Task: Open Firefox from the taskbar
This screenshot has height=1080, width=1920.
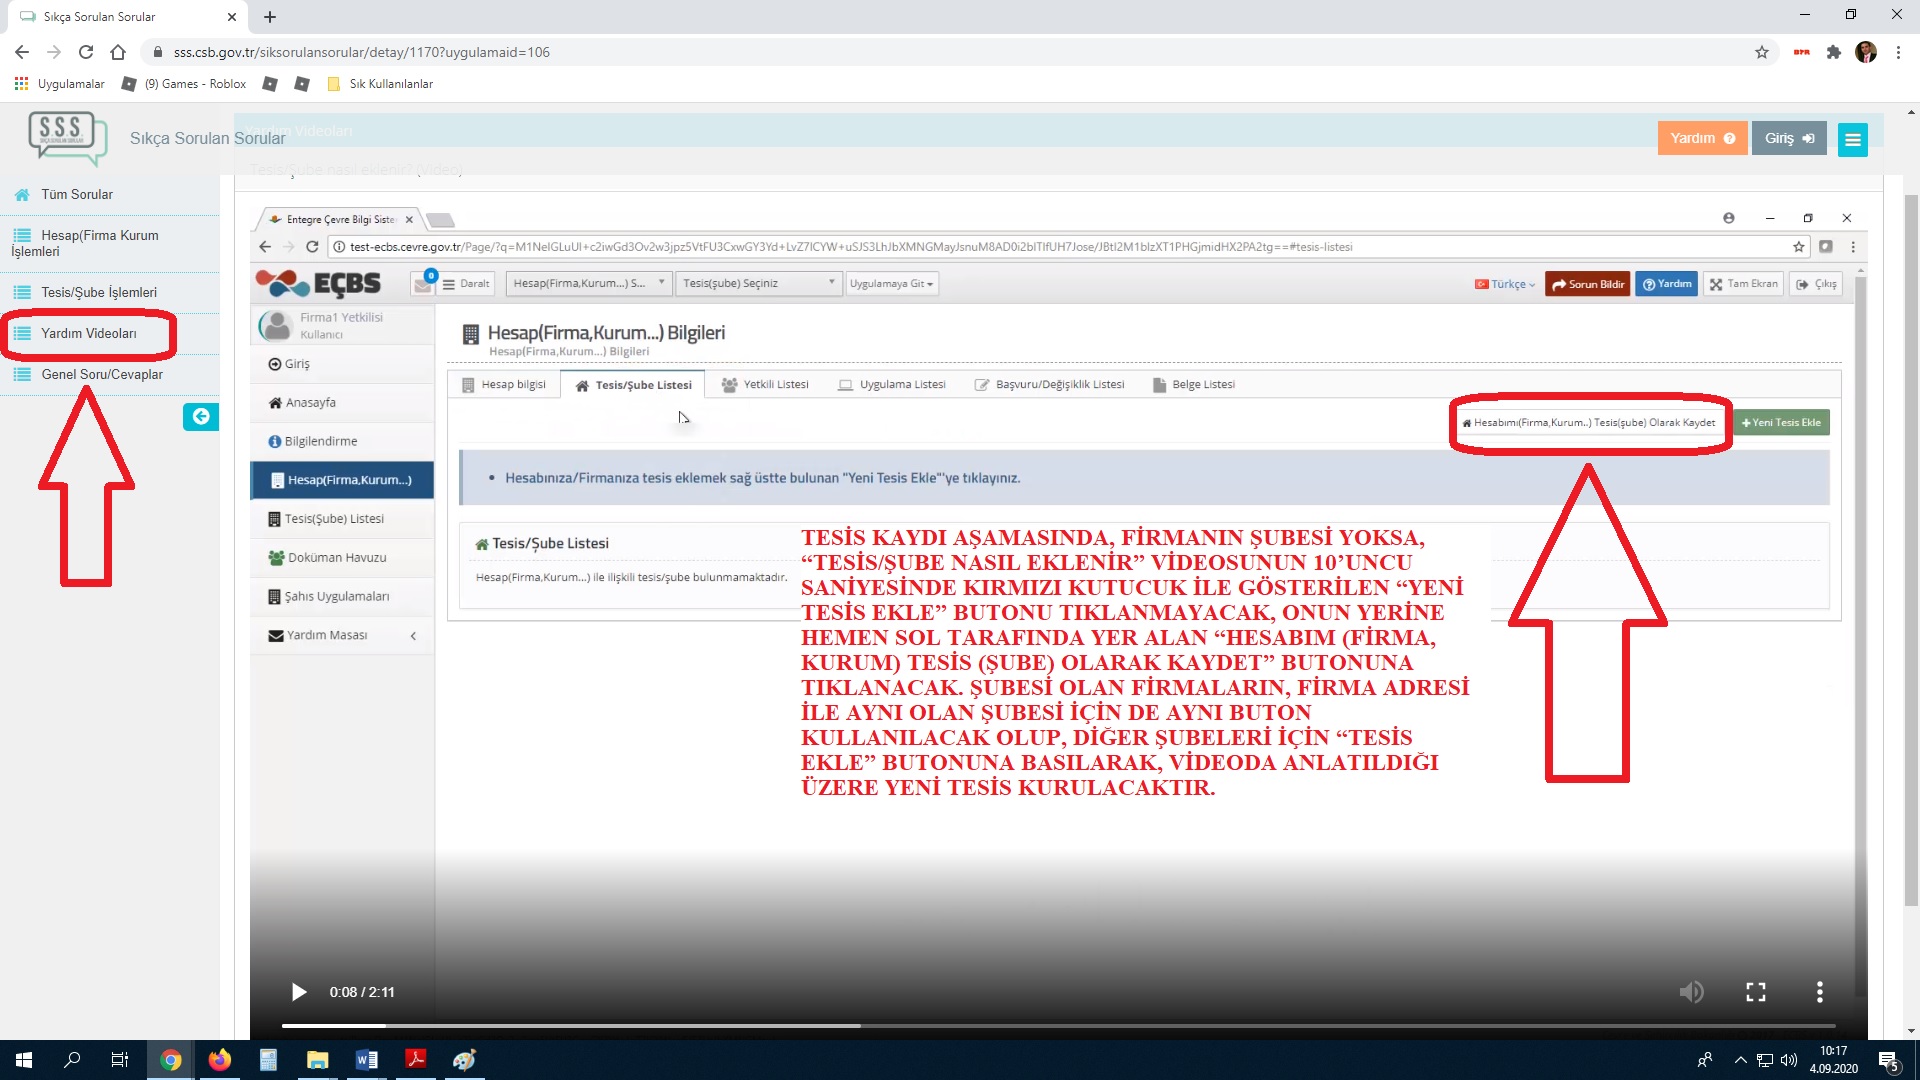Action: (219, 1060)
